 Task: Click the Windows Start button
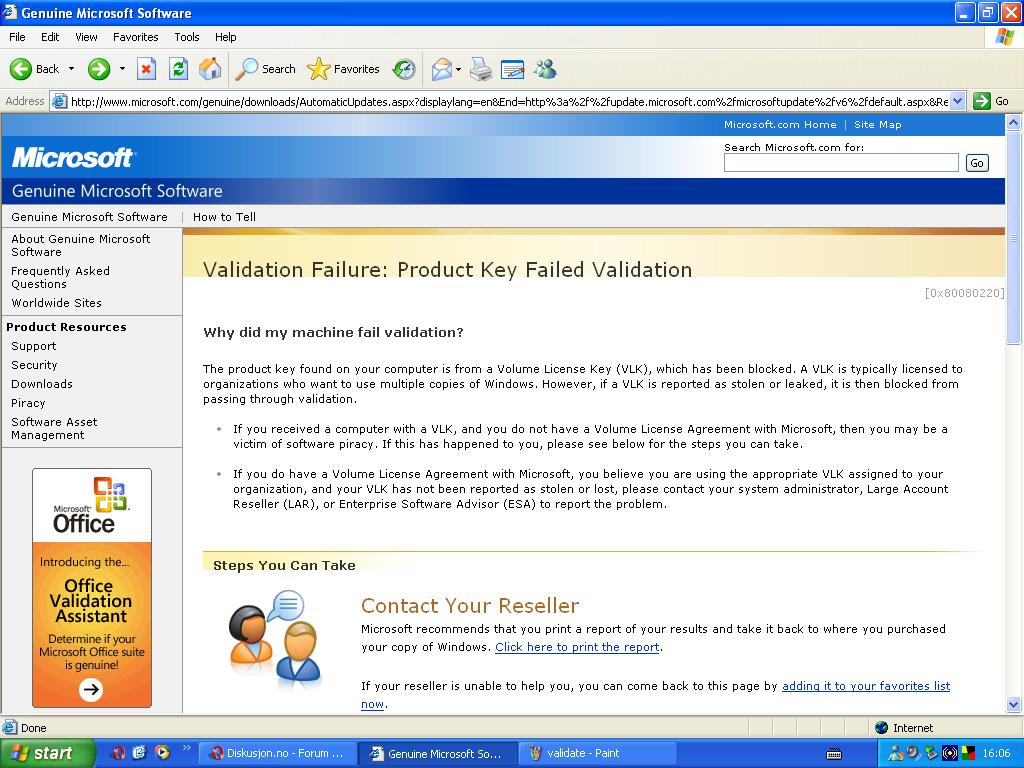[x=47, y=754]
